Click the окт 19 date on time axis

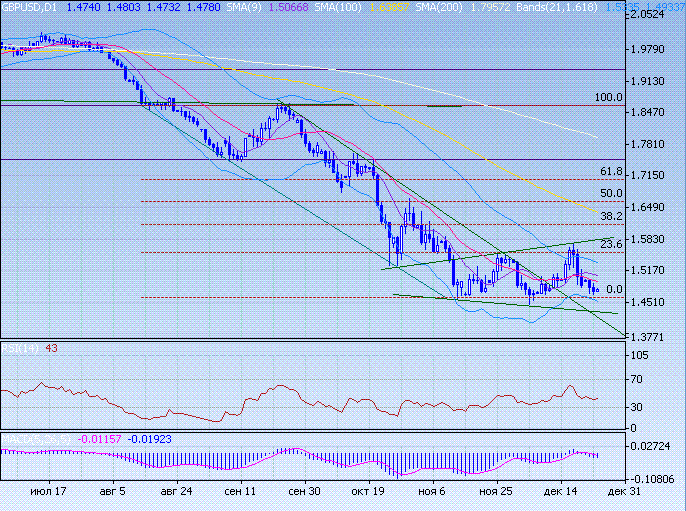366,492
